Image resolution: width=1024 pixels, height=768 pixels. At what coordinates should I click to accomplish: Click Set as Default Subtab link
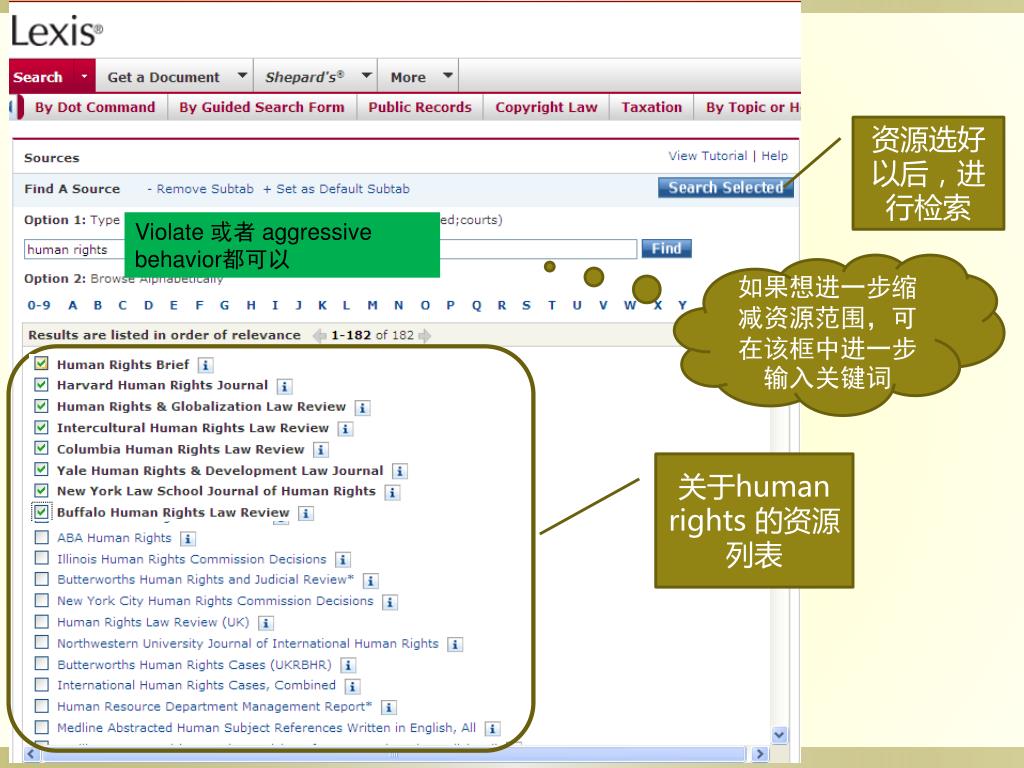tap(336, 189)
